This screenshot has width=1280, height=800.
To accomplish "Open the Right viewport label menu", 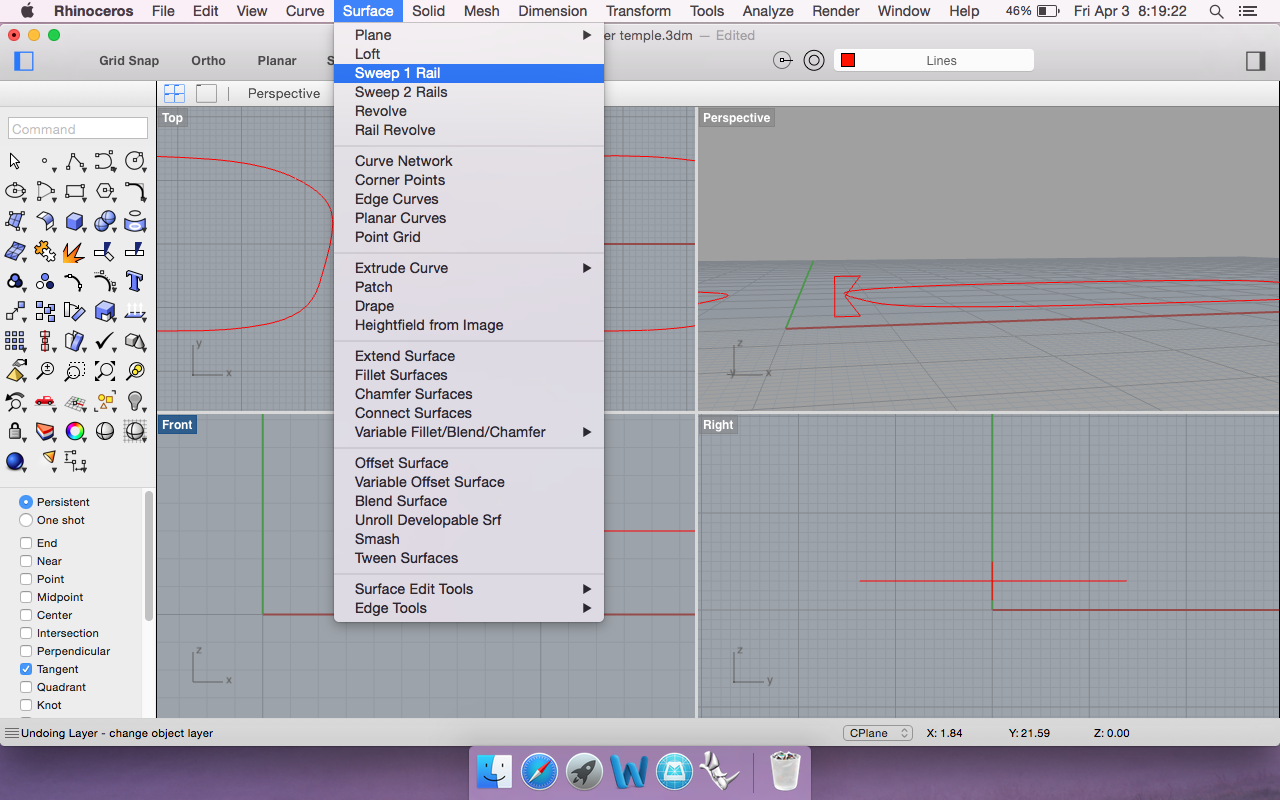I will point(718,425).
